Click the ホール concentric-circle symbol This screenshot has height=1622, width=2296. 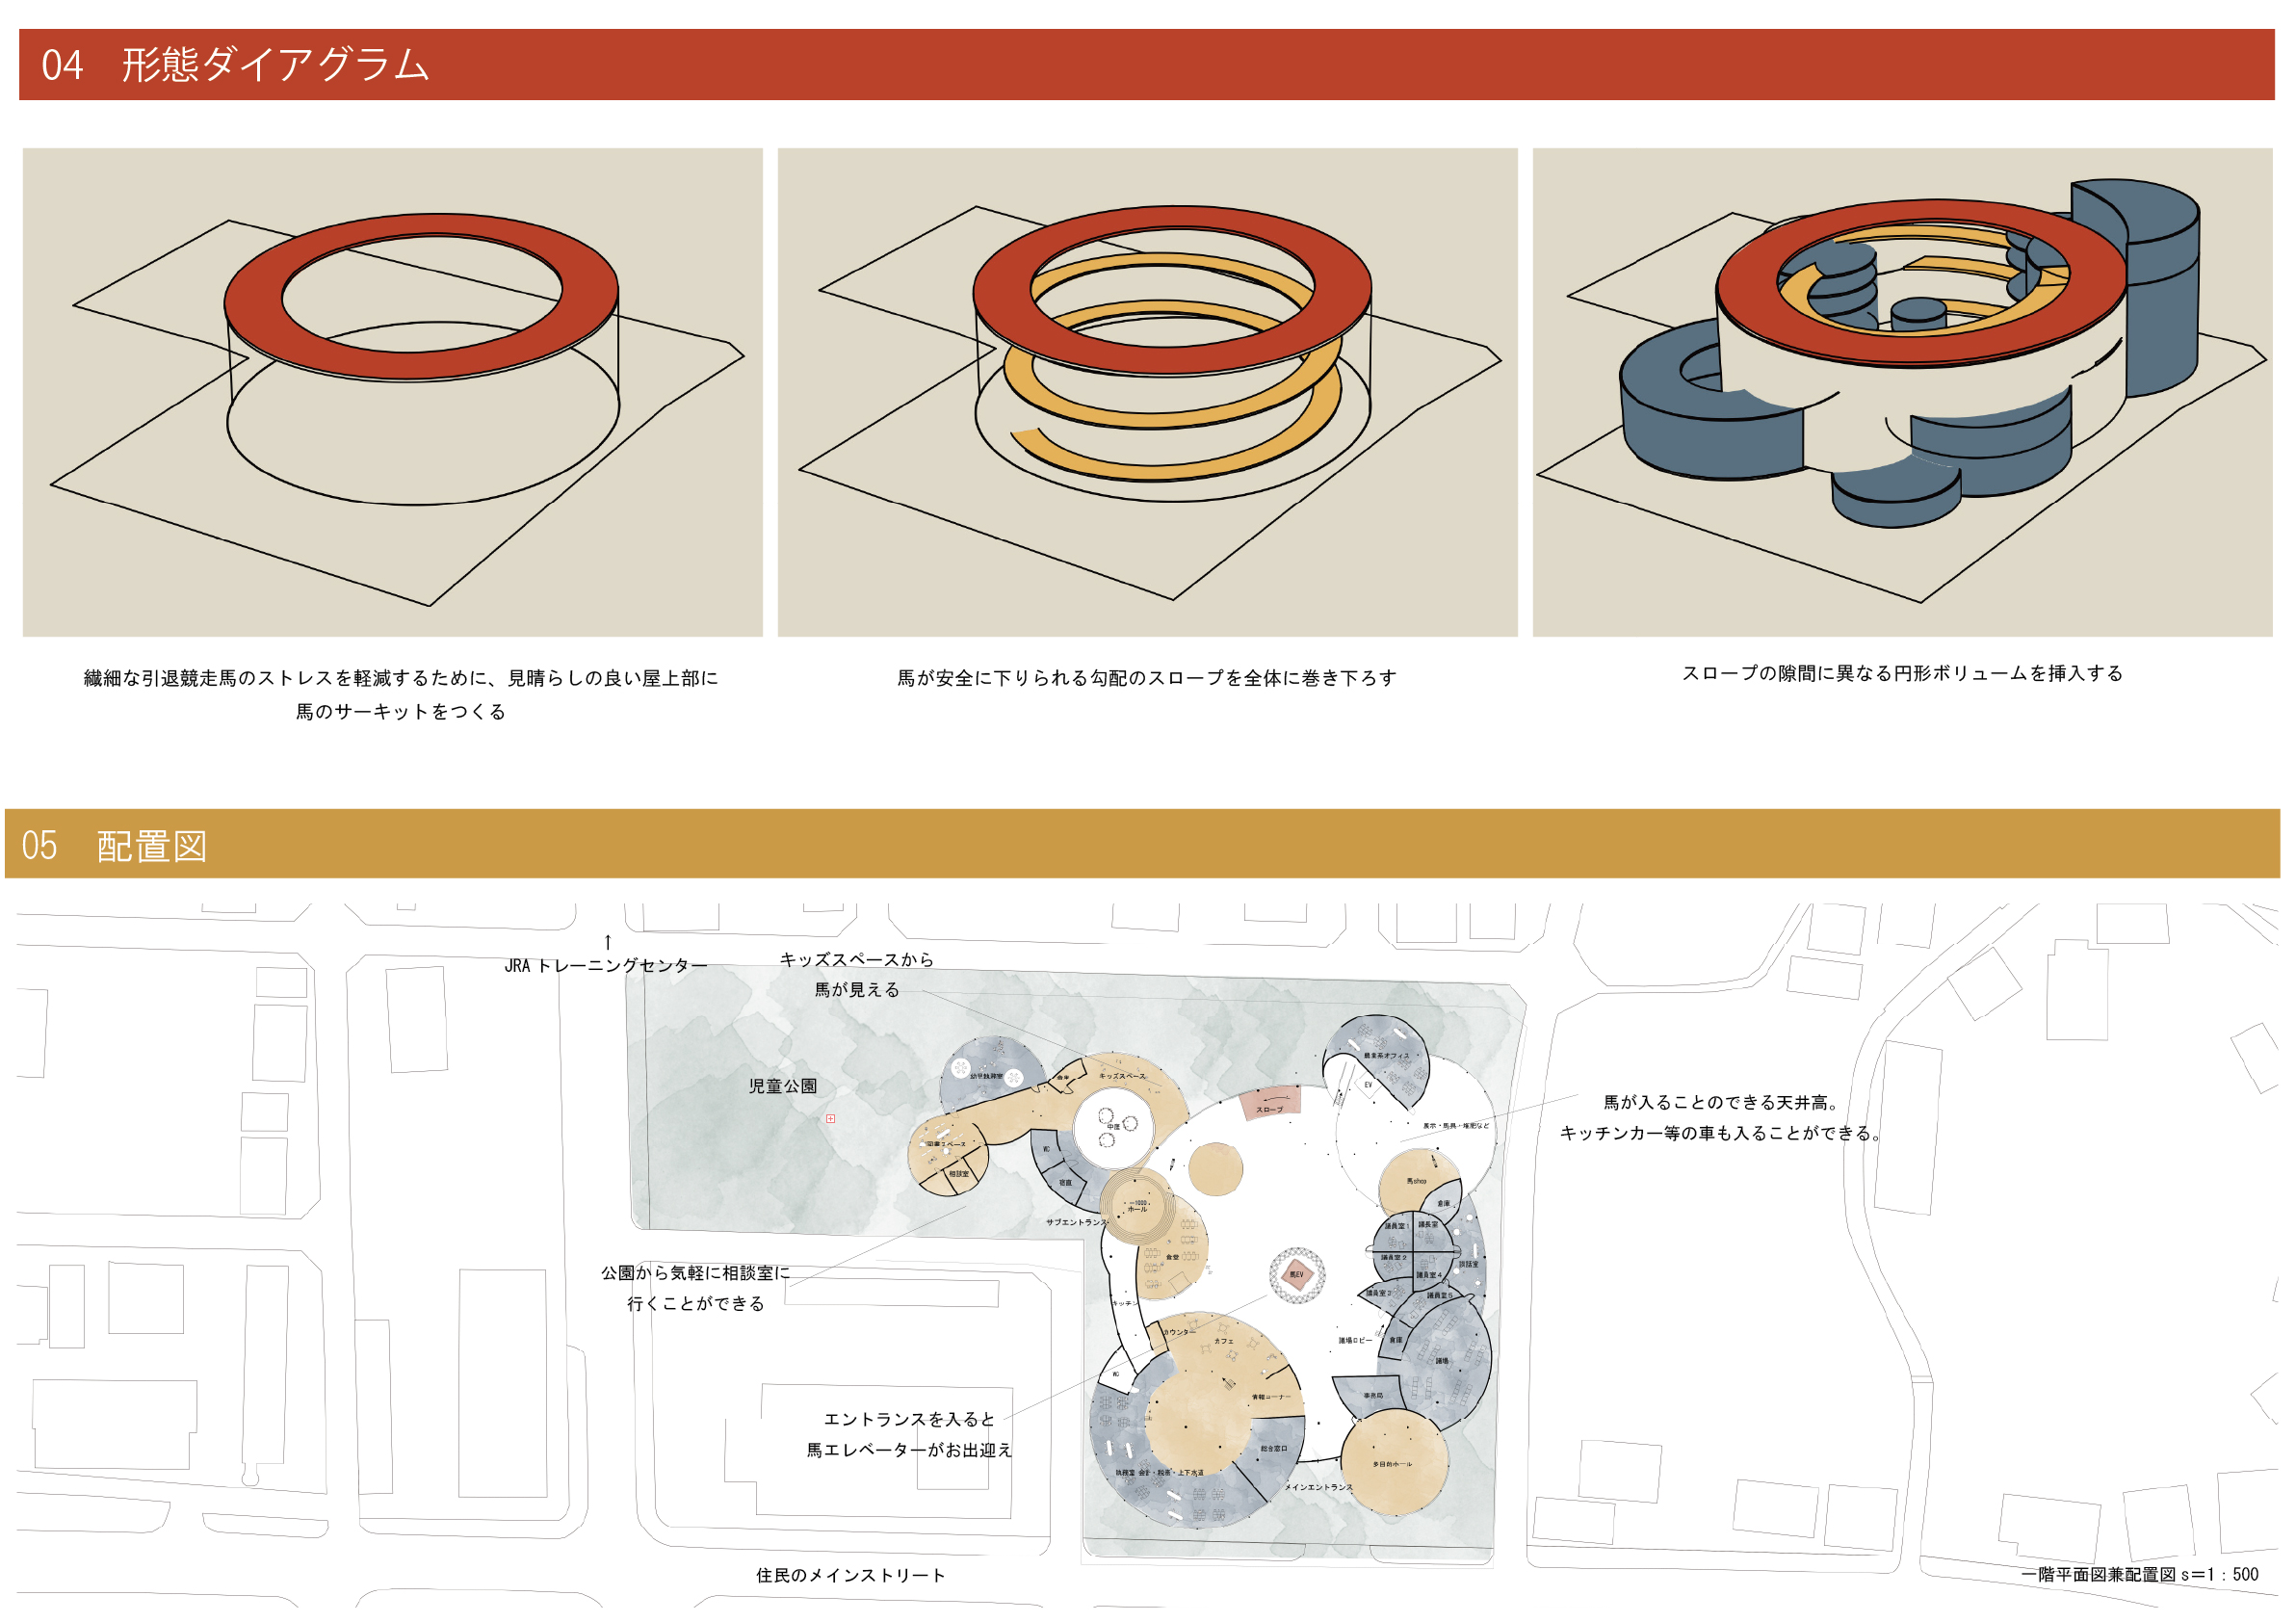[x=1137, y=1206]
